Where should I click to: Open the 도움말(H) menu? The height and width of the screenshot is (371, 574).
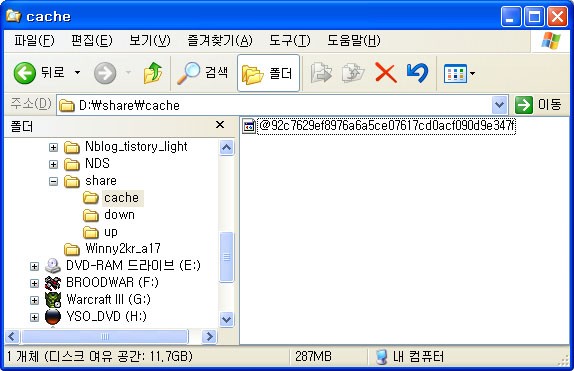coord(354,40)
